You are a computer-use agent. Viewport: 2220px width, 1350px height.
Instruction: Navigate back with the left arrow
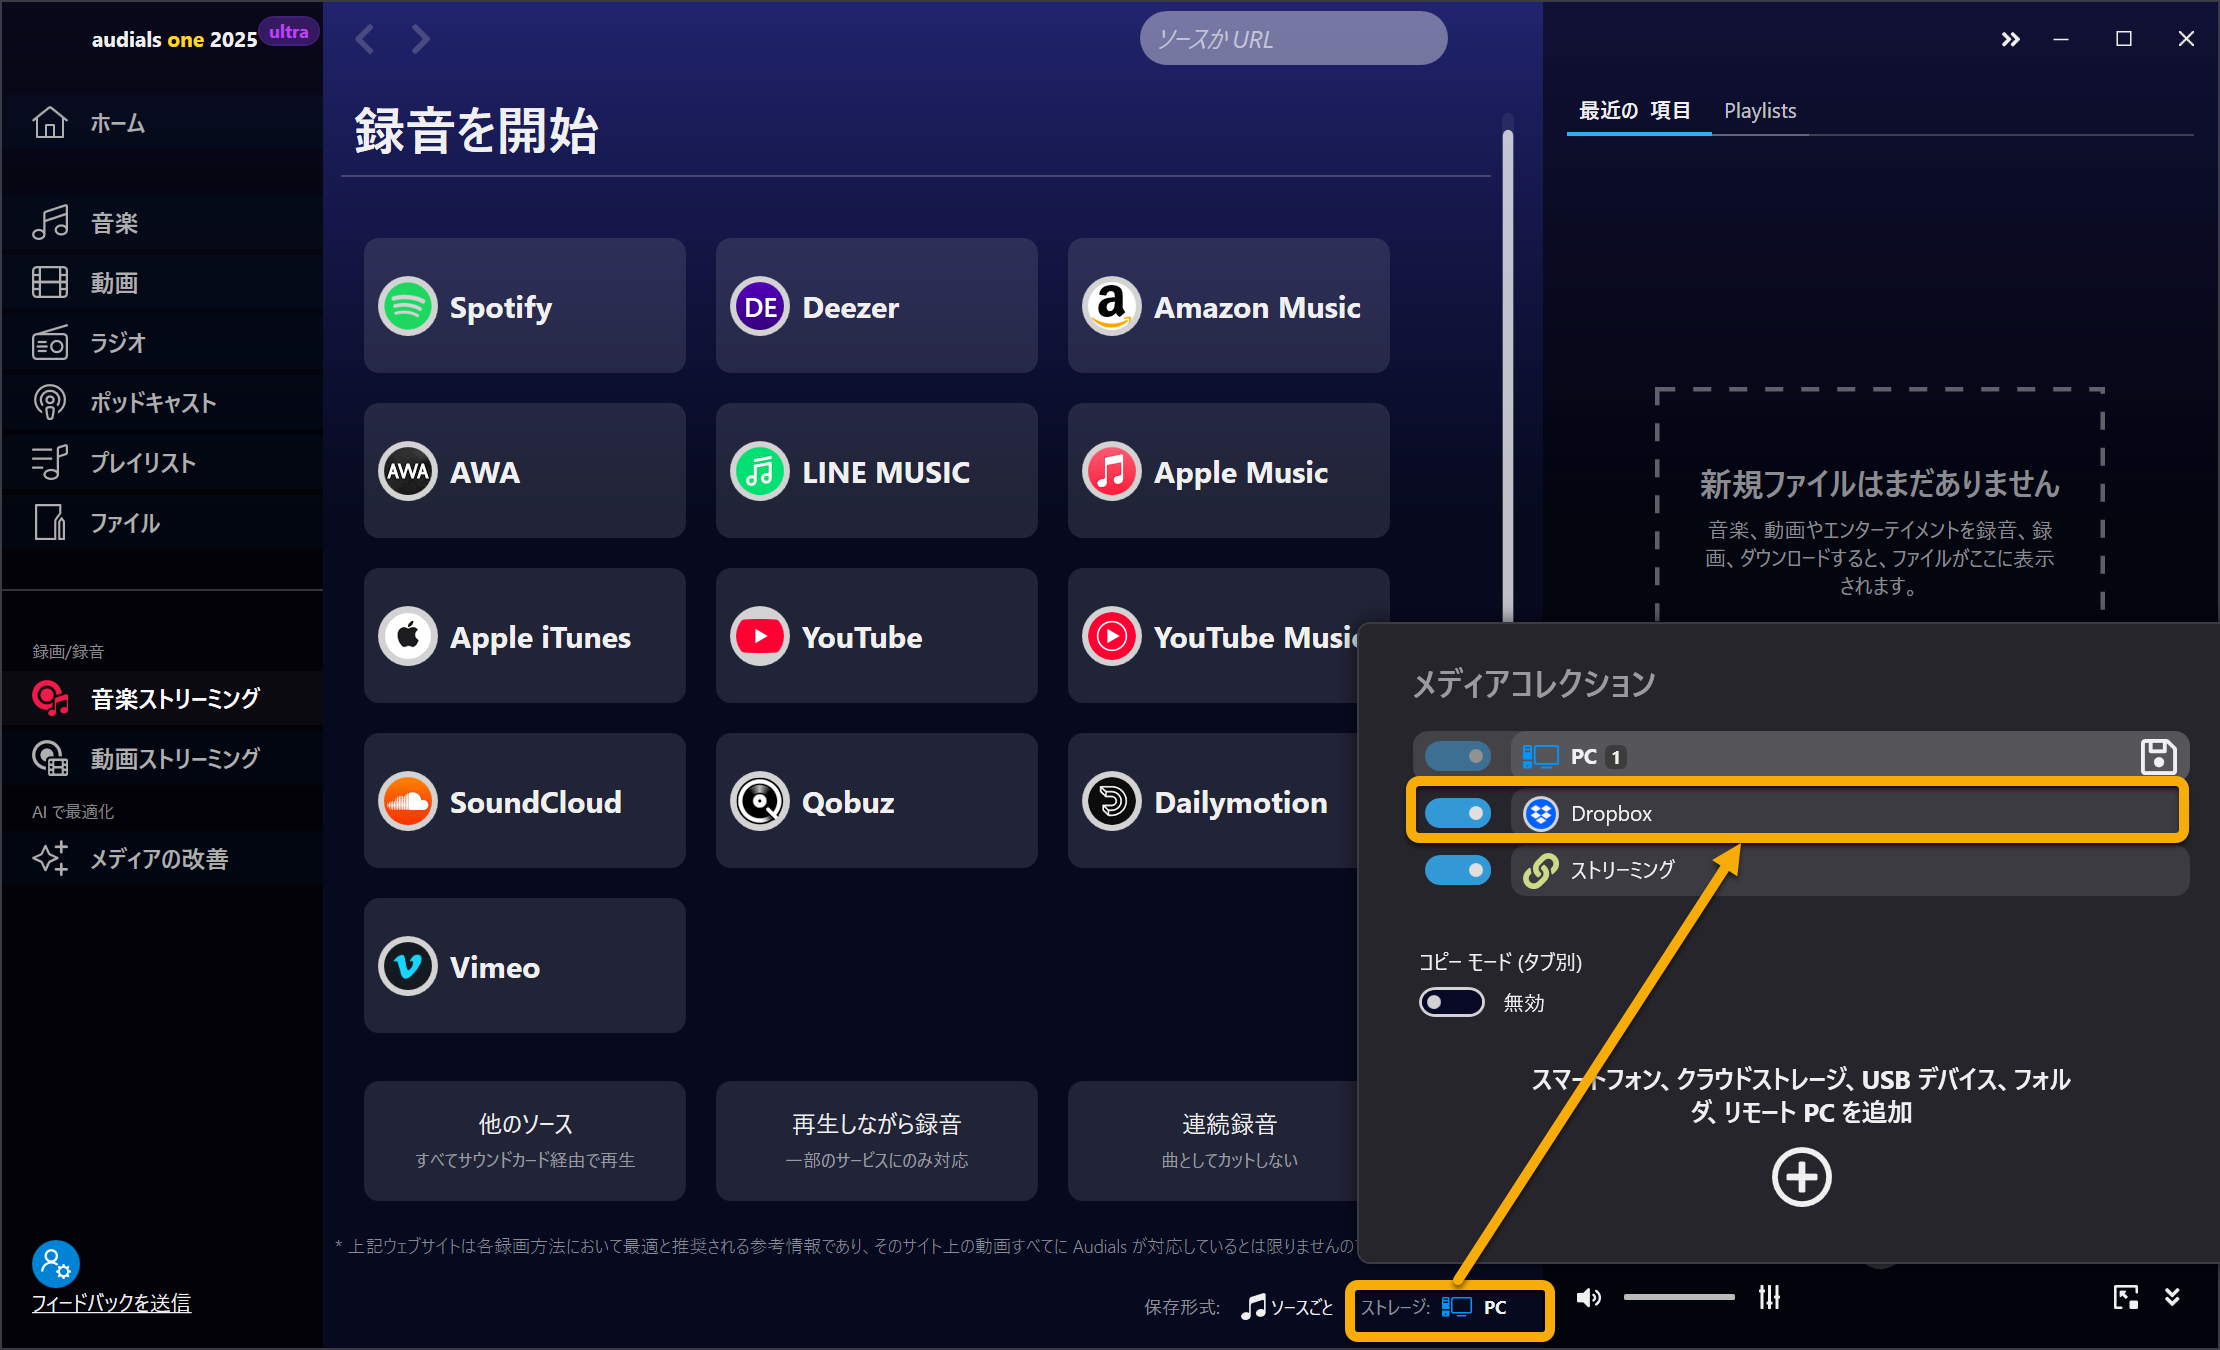(365, 39)
